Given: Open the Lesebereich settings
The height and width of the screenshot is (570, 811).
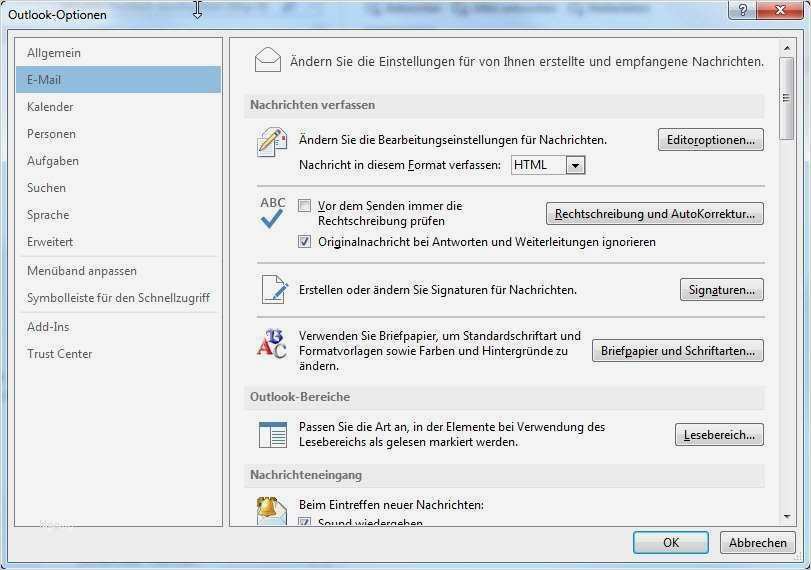Looking at the screenshot, I should tap(719, 435).
